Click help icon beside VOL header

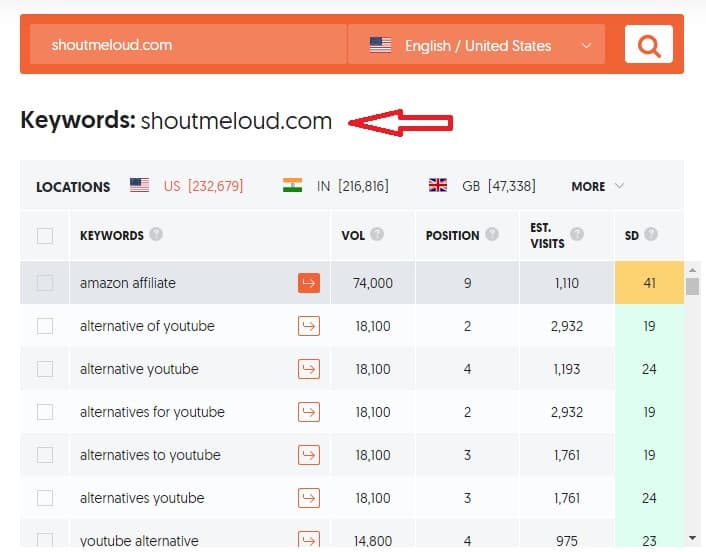[x=377, y=234]
